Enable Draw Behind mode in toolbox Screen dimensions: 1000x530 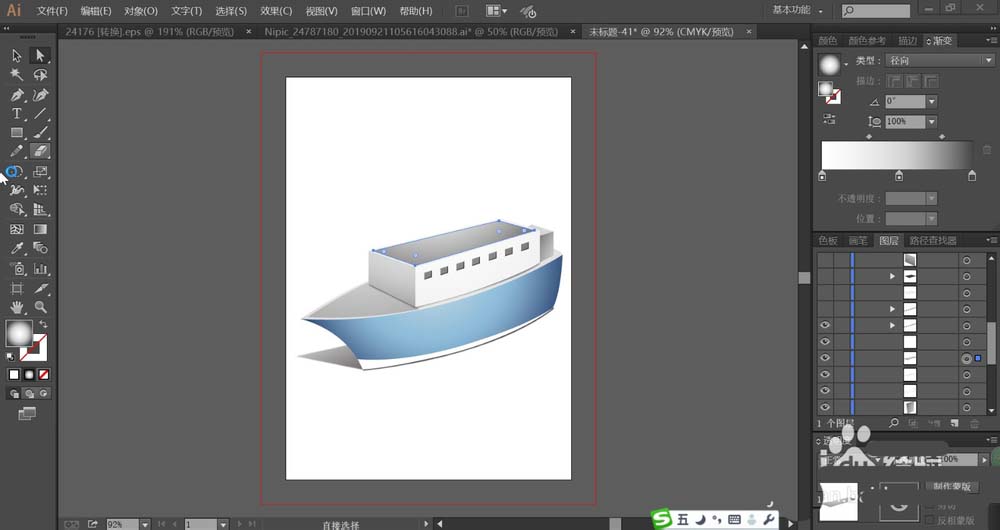click(x=29, y=394)
